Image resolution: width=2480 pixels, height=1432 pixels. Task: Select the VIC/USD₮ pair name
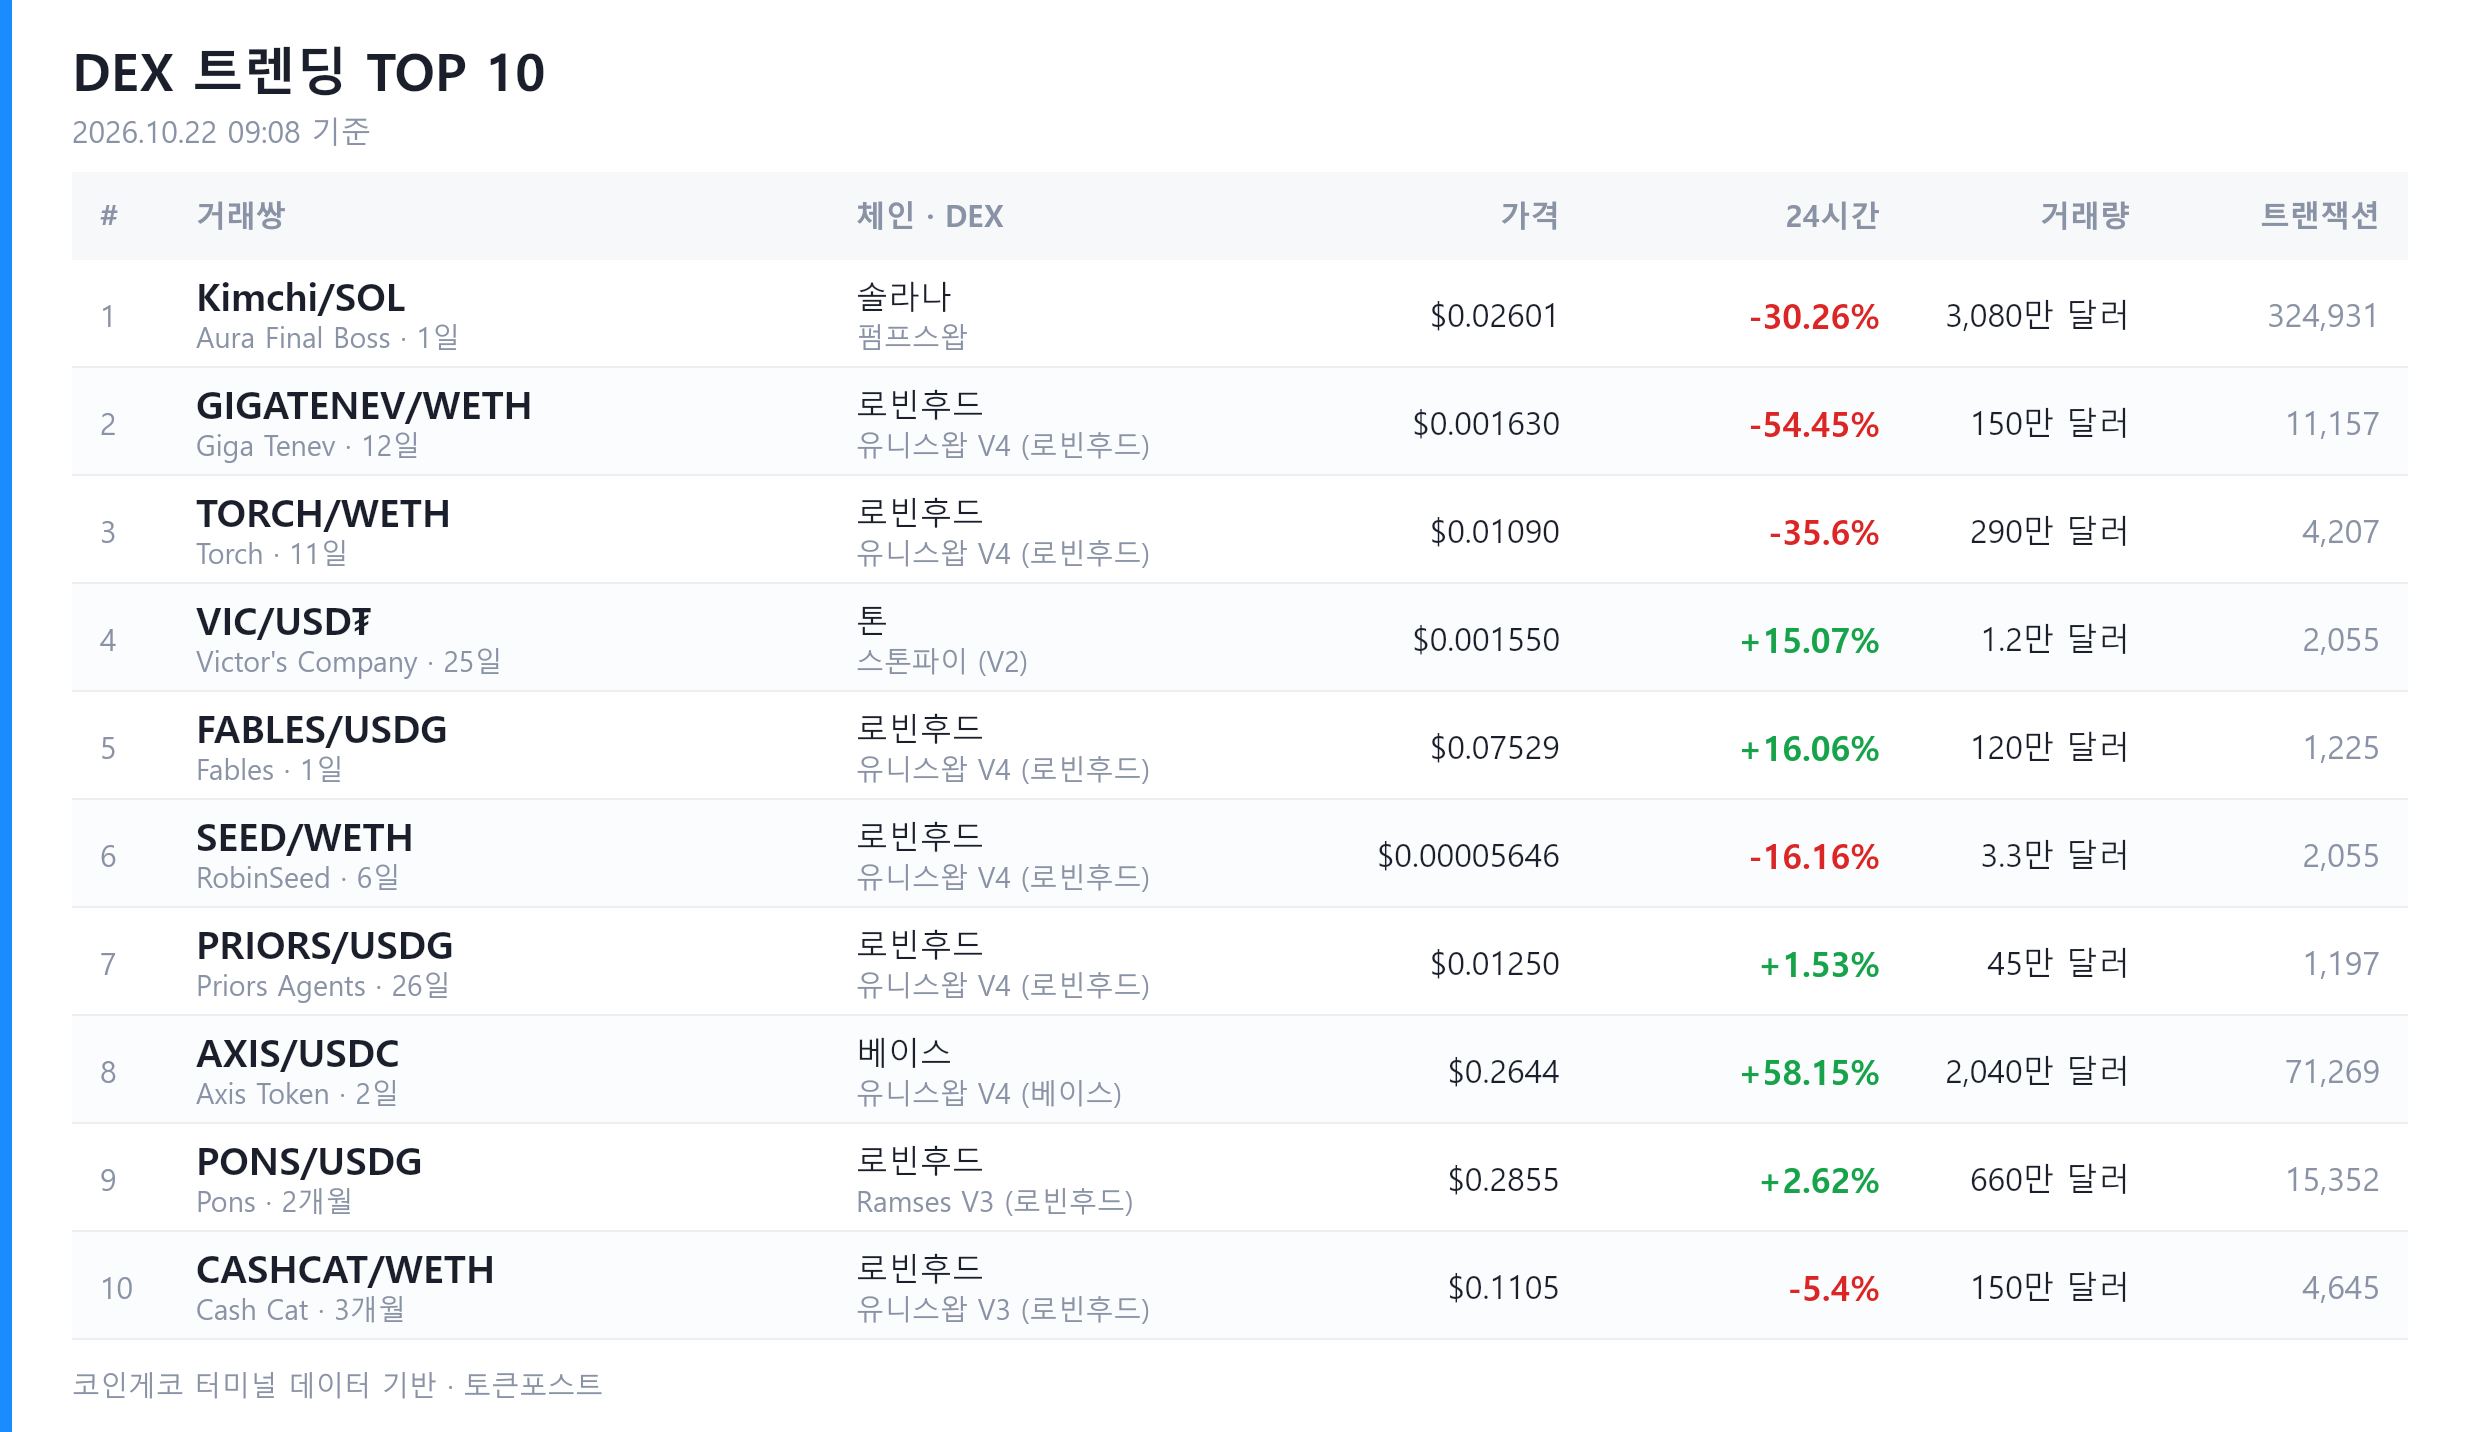[284, 622]
